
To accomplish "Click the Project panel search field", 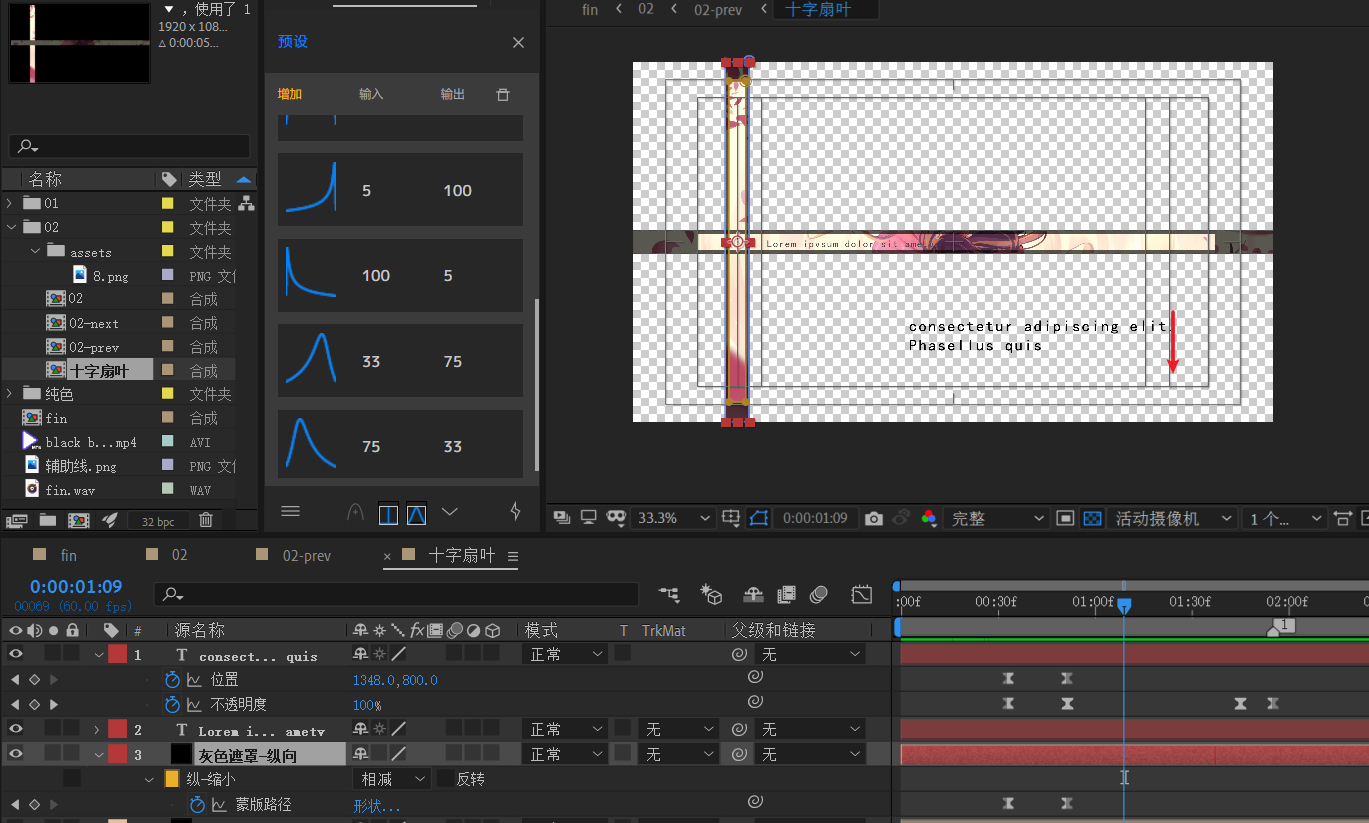I will (x=130, y=146).
